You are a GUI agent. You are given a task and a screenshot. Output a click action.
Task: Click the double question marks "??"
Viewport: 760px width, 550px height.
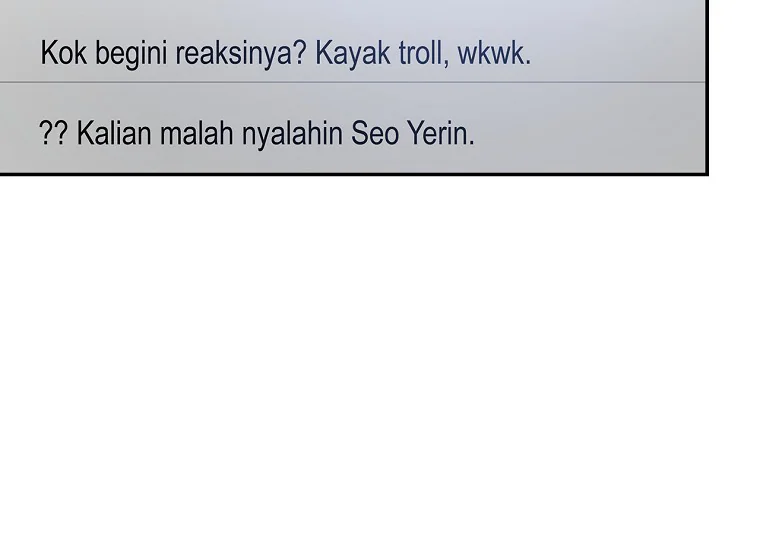tap(53, 133)
